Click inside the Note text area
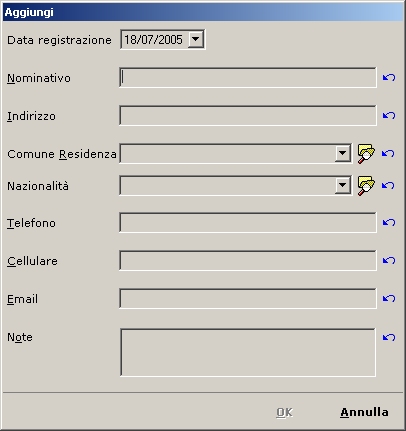 [248, 353]
